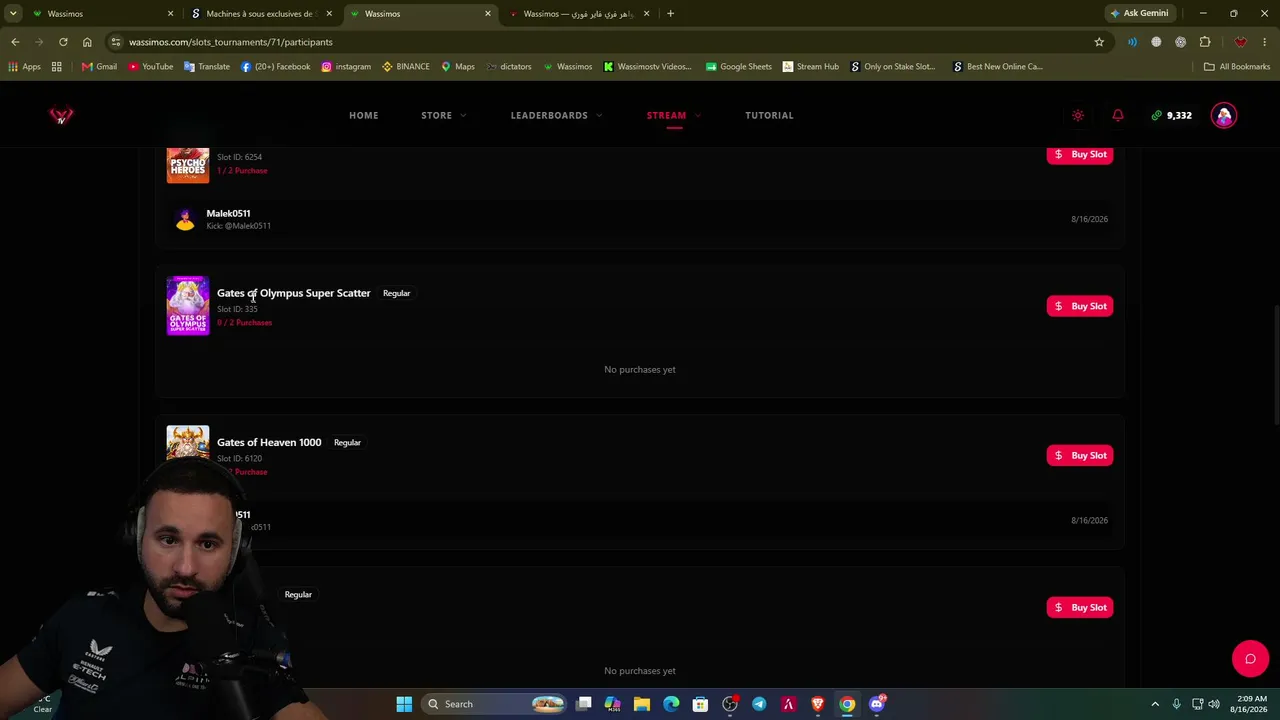
Task: Open Discord from the taskbar
Action: [877, 704]
